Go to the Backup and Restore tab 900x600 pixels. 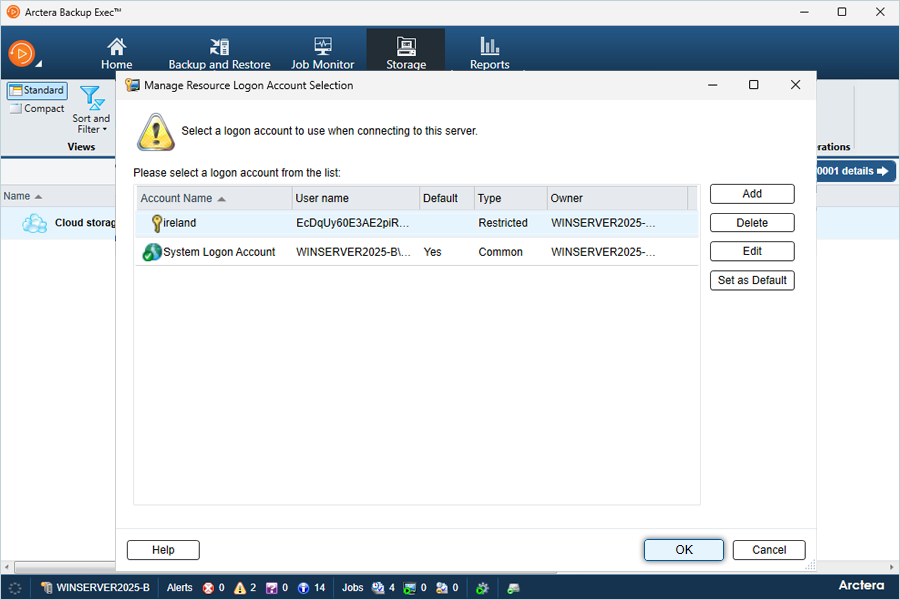pyautogui.click(x=219, y=53)
